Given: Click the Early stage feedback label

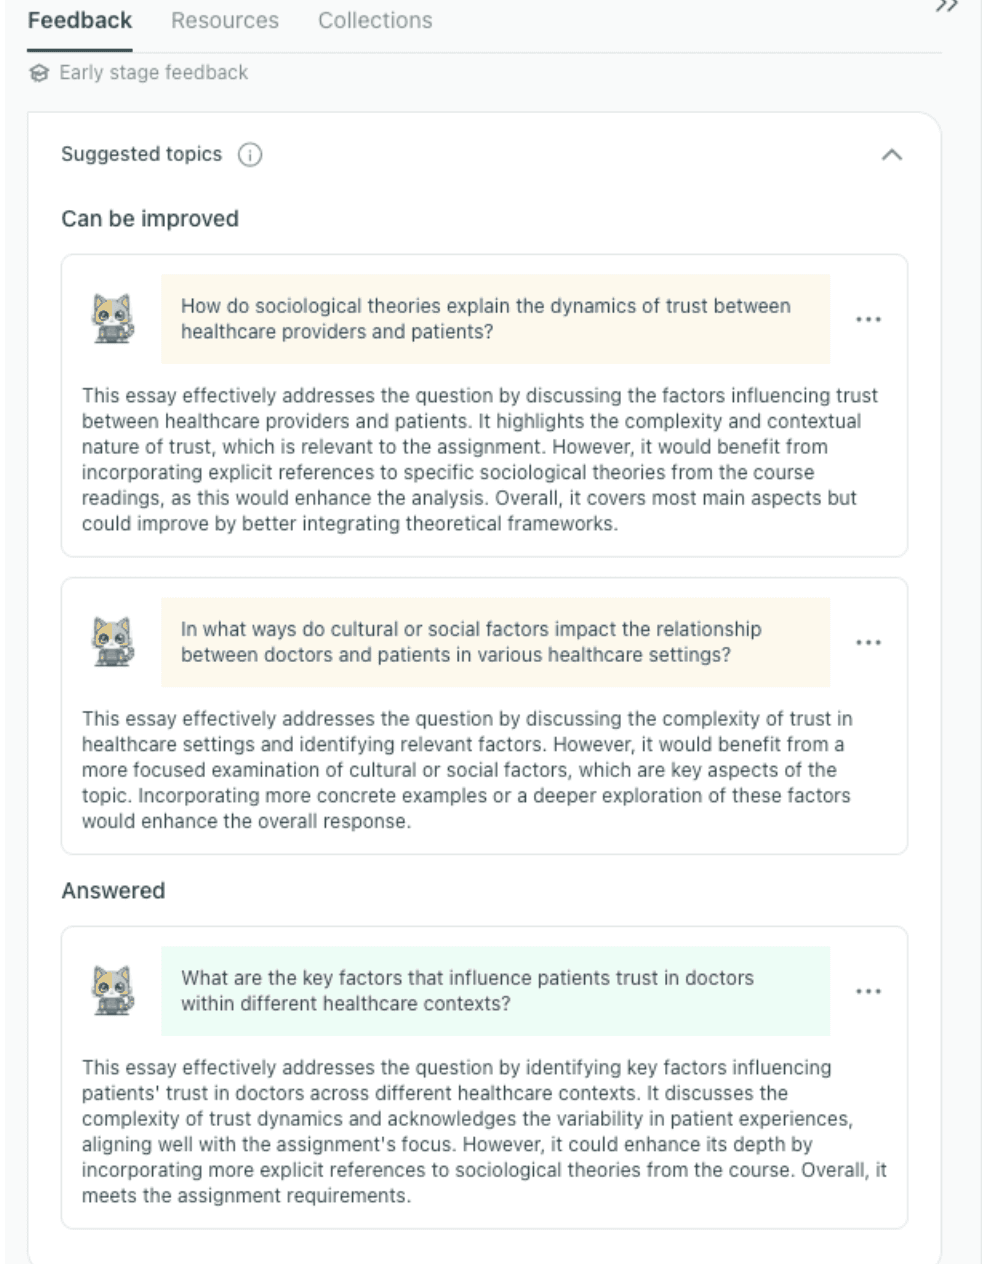Looking at the screenshot, I should point(153,73).
